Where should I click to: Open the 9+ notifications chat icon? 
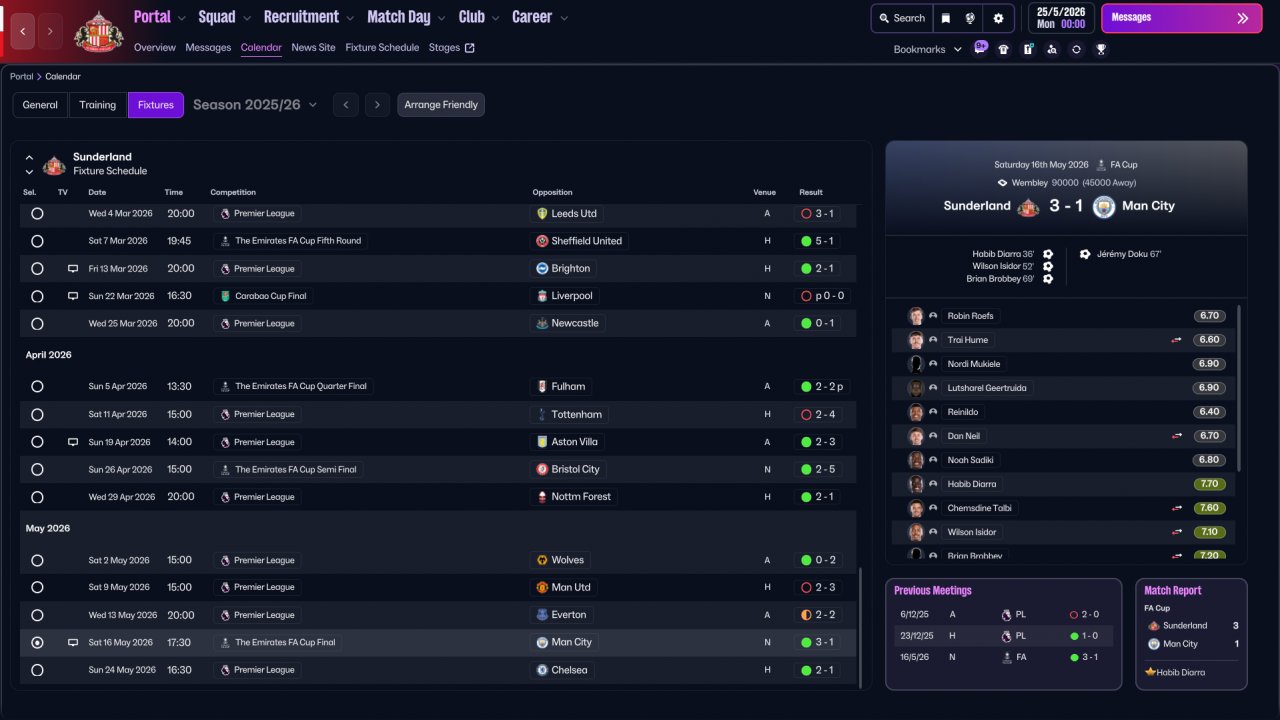980,48
